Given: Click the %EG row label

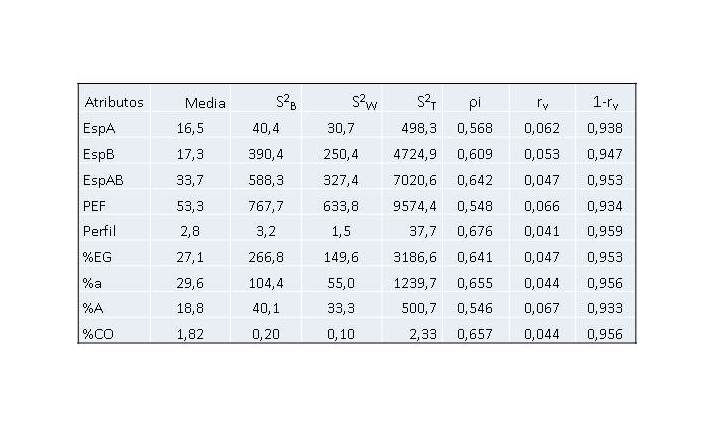Looking at the screenshot, I should pyautogui.click(x=98, y=258).
